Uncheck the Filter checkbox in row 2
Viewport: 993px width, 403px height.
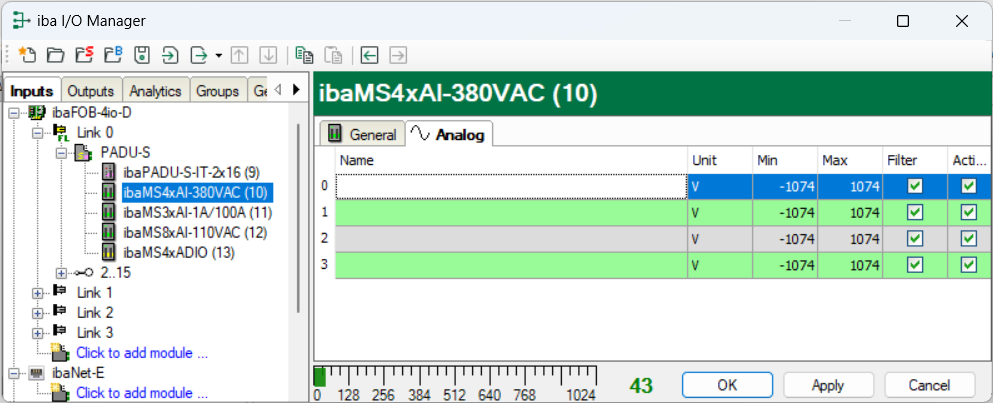click(914, 239)
